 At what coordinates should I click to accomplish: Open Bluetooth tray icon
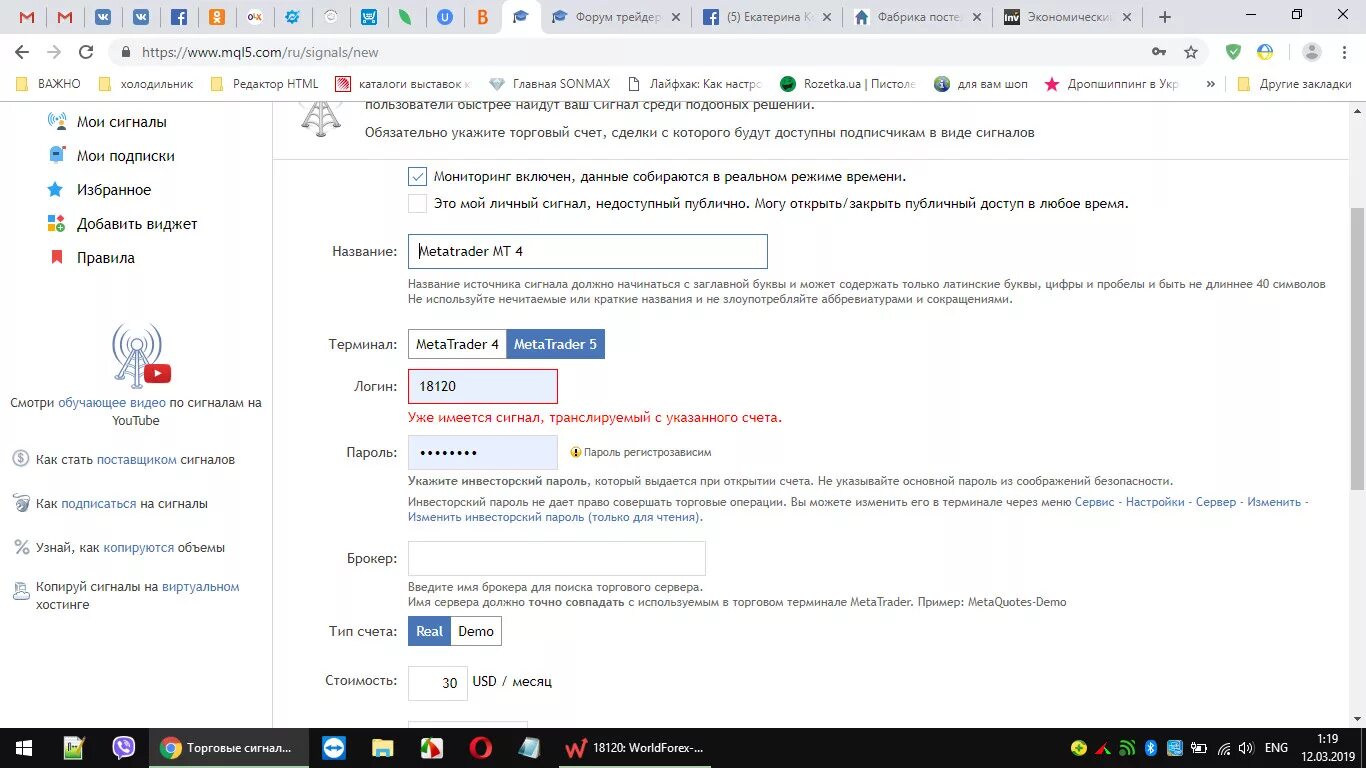[x=1150, y=748]
